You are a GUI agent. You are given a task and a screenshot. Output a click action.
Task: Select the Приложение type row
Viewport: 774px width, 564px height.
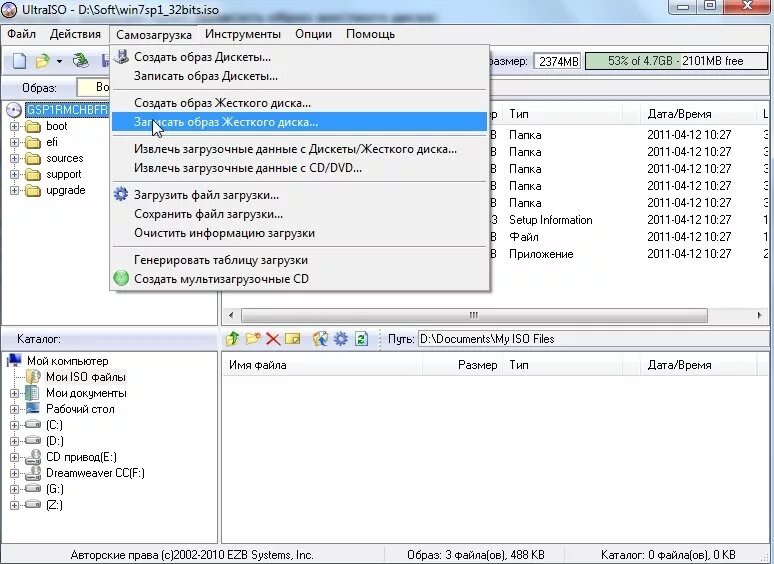541,254
